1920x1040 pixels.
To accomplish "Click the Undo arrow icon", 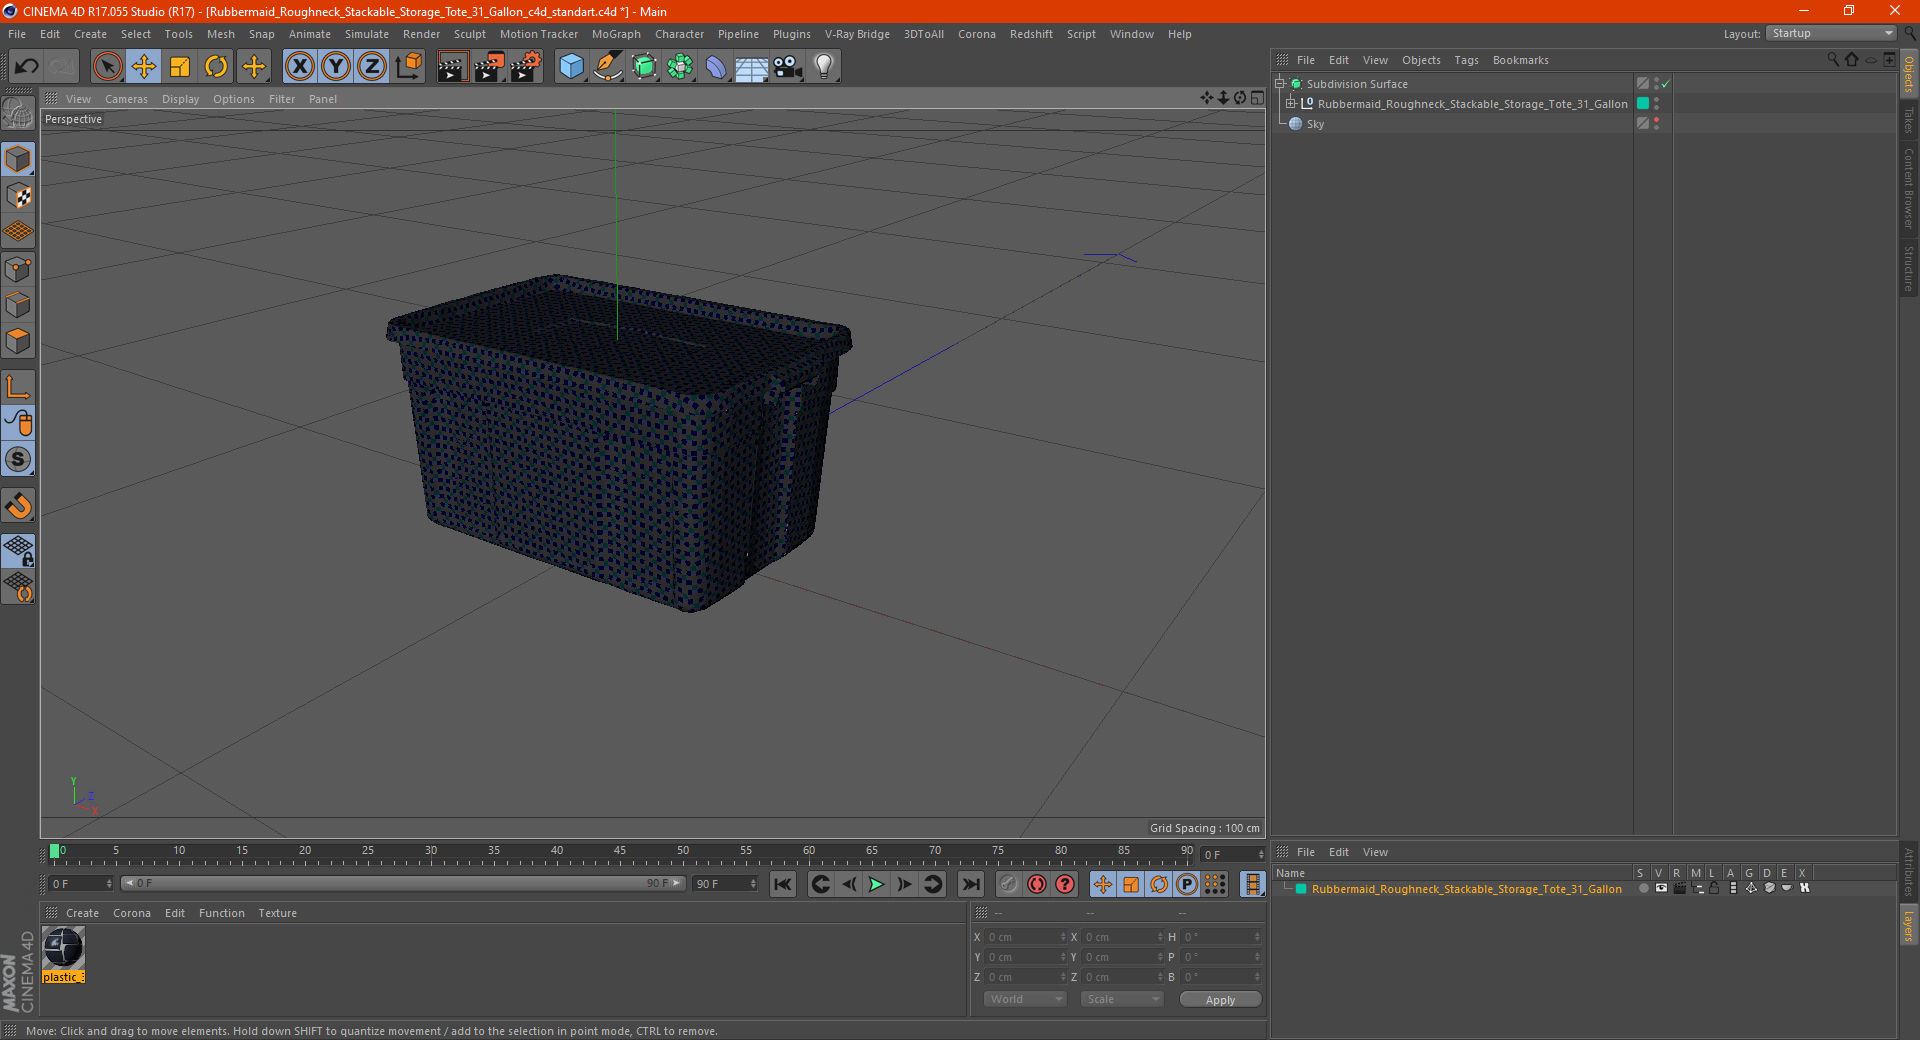I will pos(26,67).
